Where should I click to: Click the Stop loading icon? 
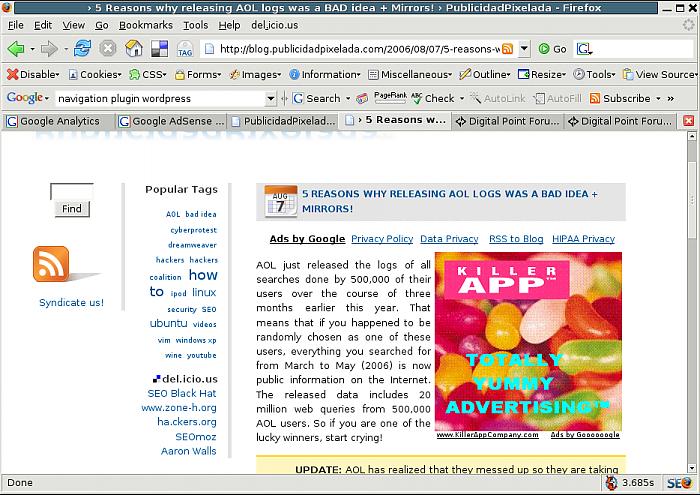108,48
